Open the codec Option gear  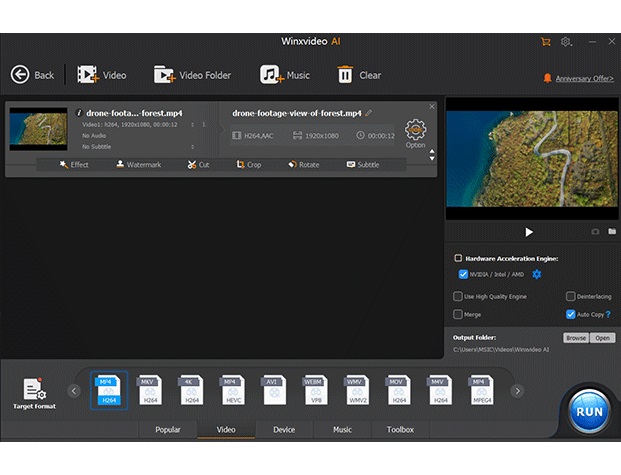[x=415, y=130]
